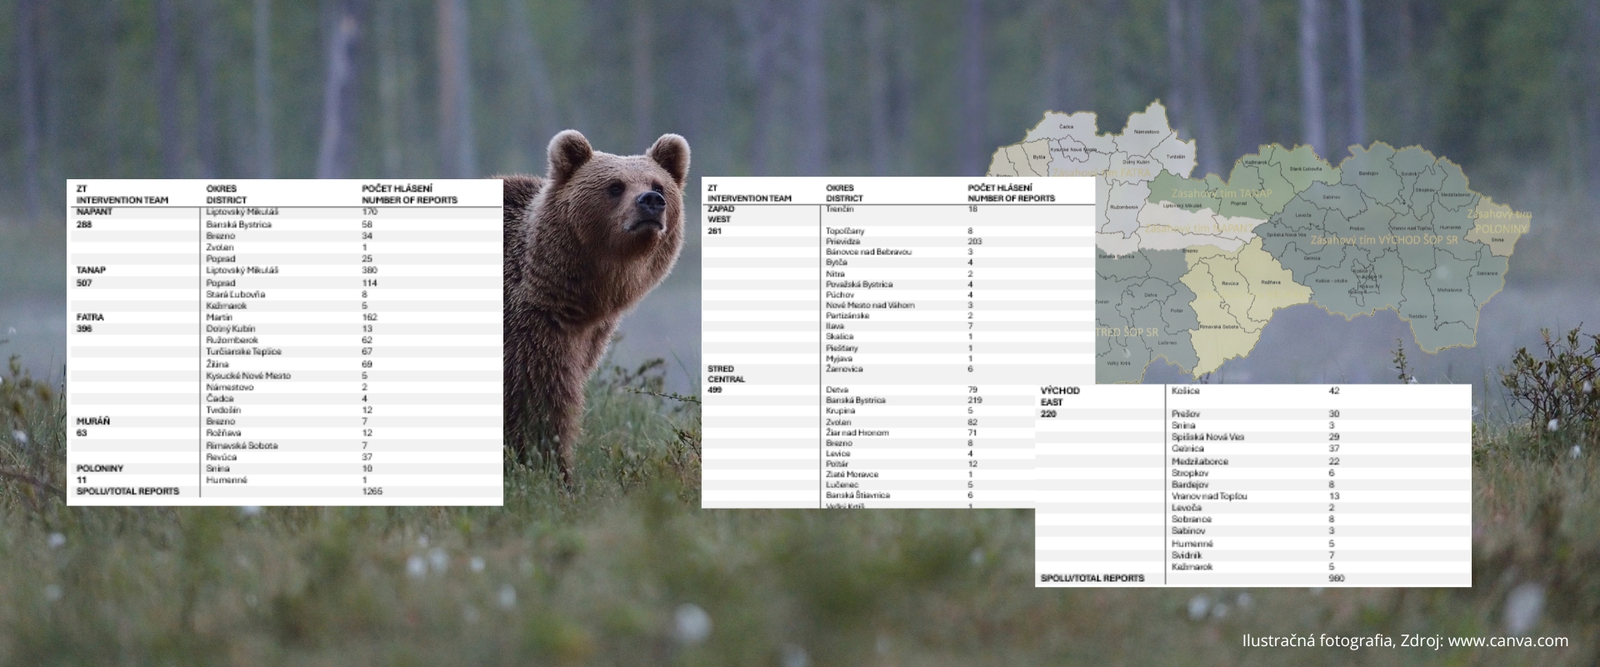
Task: Select the 'Trenčín' district cell
Action: pyautogui.click(x=840, y=209)
